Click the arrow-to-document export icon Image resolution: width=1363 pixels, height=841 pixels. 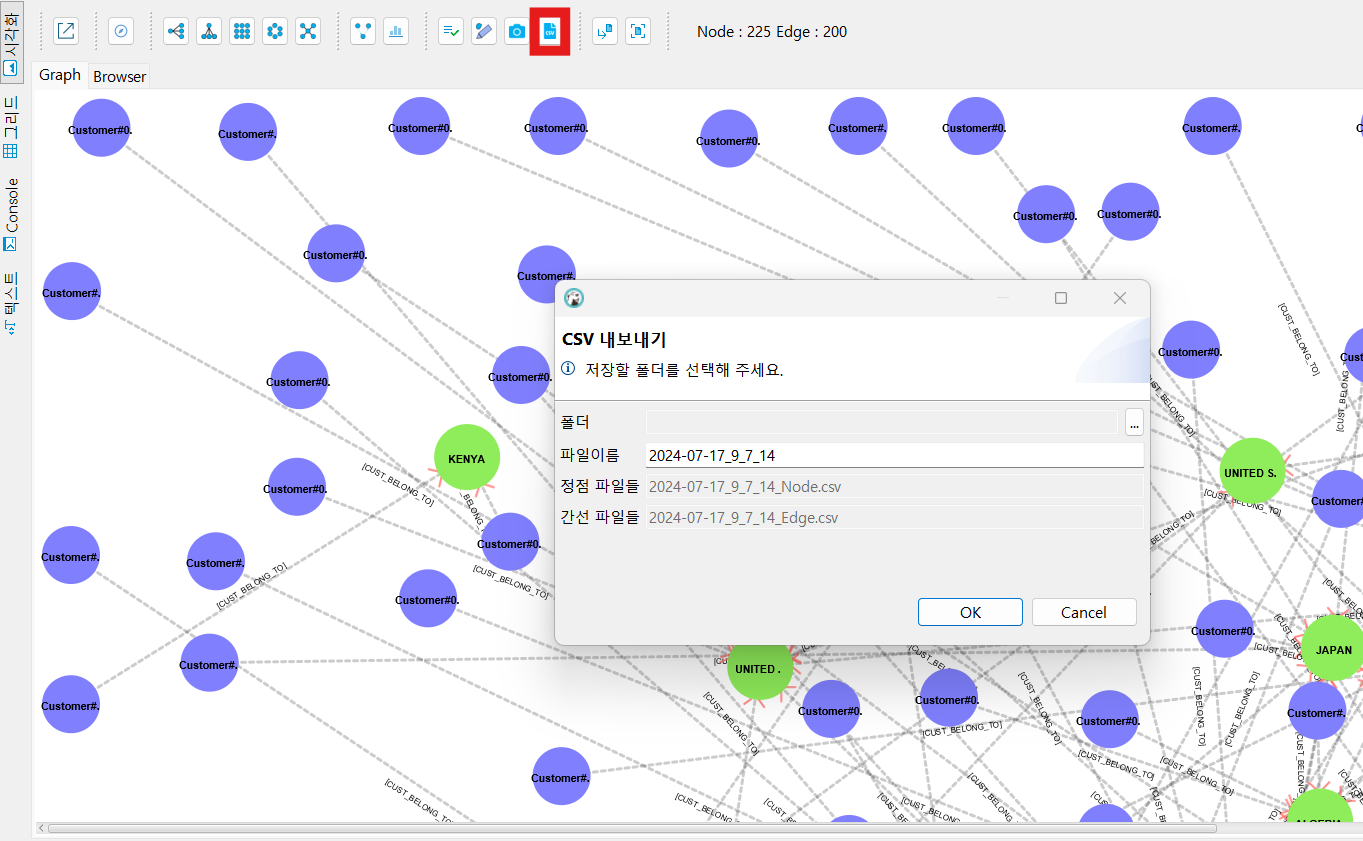[605, 31]
